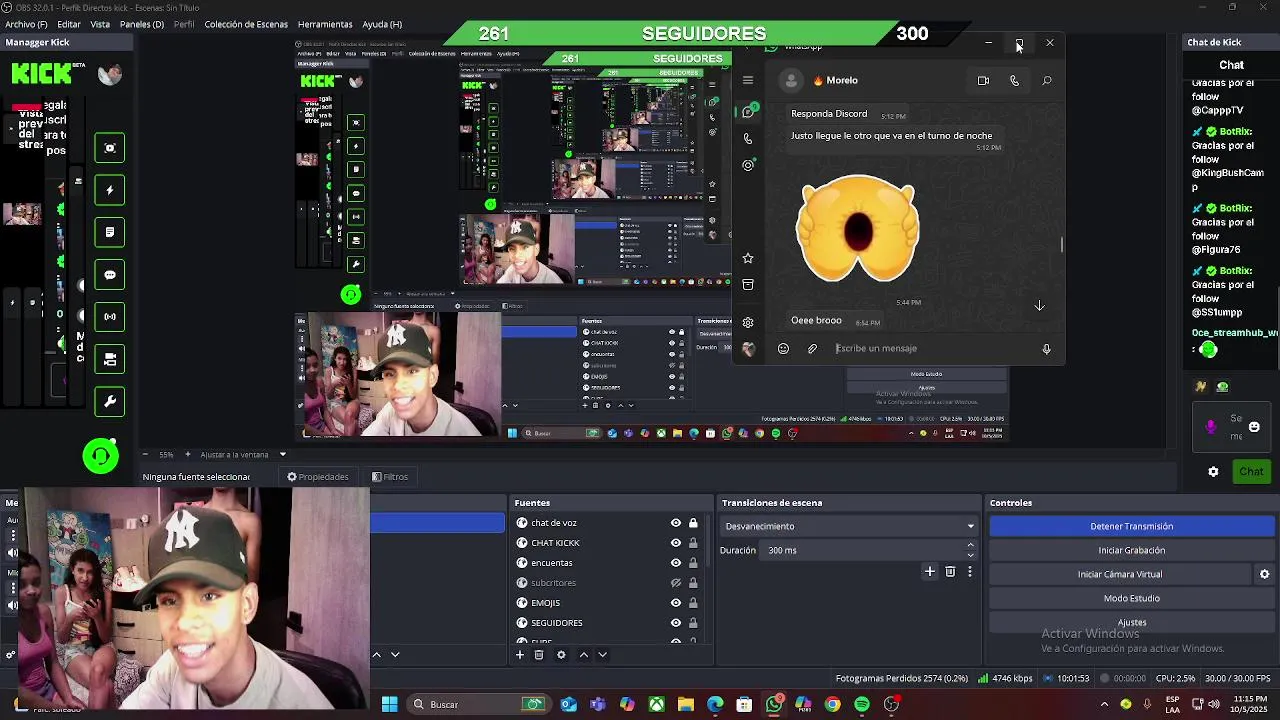
Task: Switch to Modo Estudio
Action: point(1132,598)
